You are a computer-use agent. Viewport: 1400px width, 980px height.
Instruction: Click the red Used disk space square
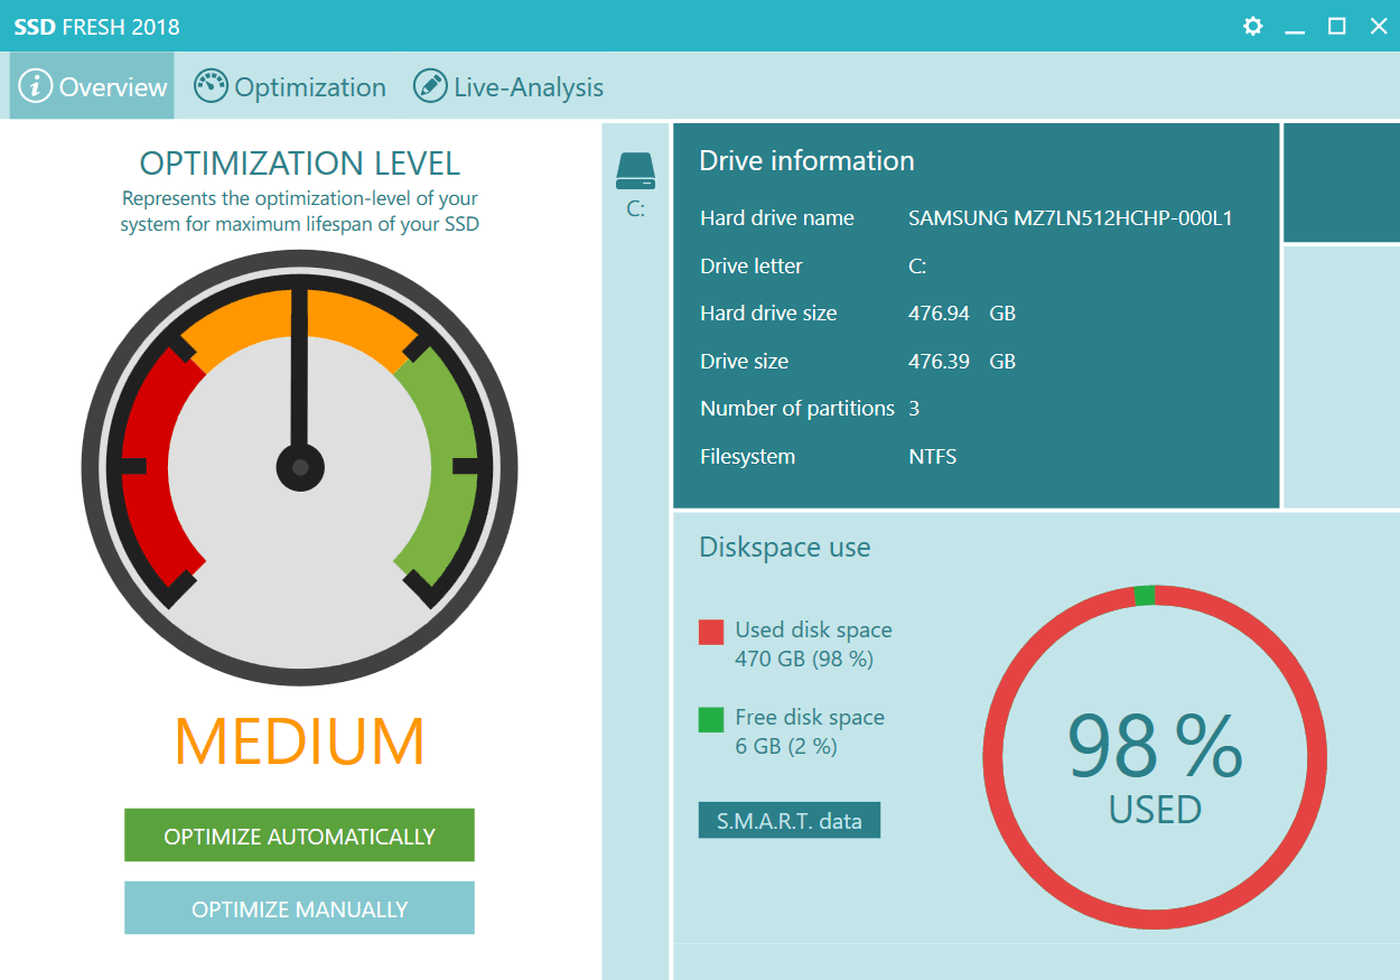pos(710,631)
